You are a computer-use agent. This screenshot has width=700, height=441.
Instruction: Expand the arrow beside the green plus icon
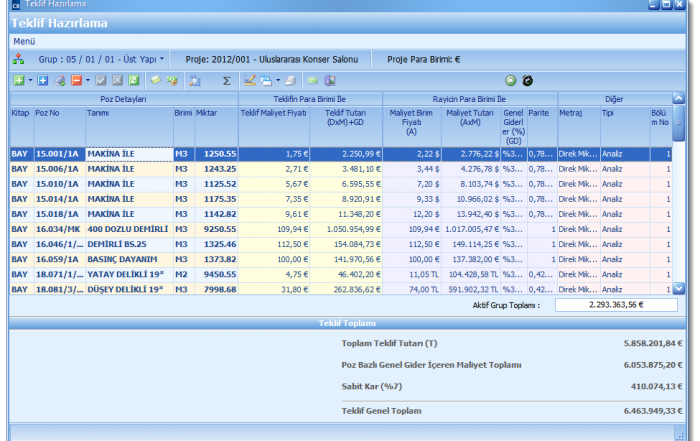click(30, 80)
